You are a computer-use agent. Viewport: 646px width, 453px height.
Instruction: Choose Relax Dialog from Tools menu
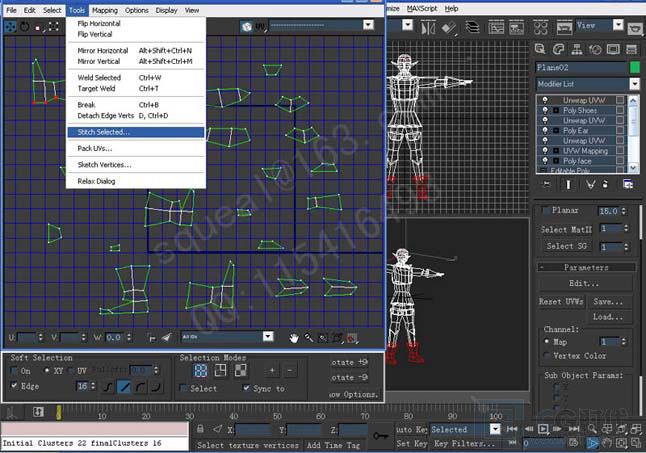[x=136, y=181]
